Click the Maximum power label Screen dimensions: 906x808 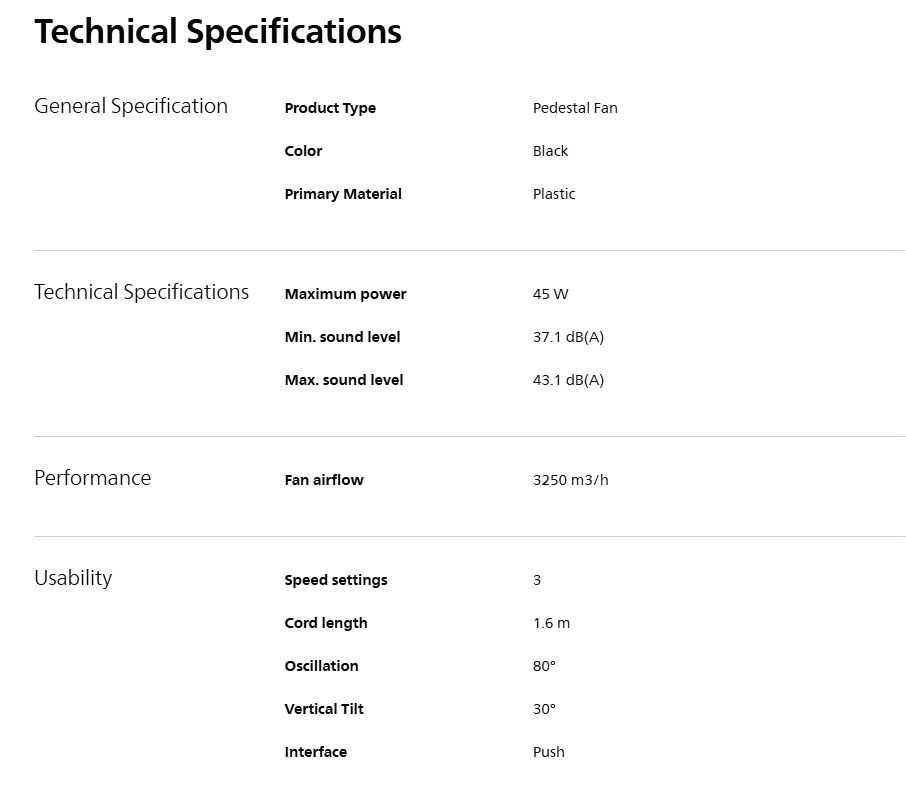346,294
